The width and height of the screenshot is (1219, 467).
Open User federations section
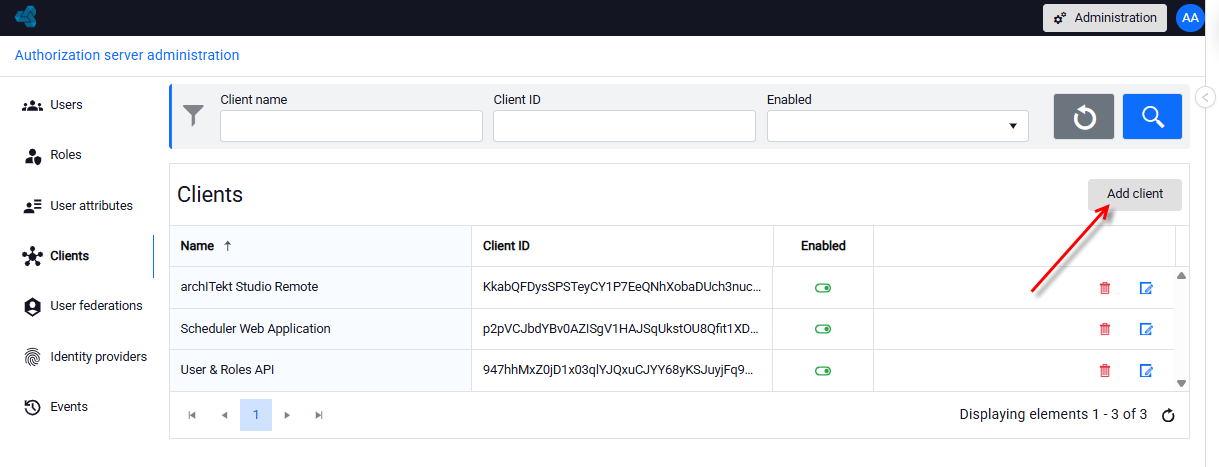point(96,306)
